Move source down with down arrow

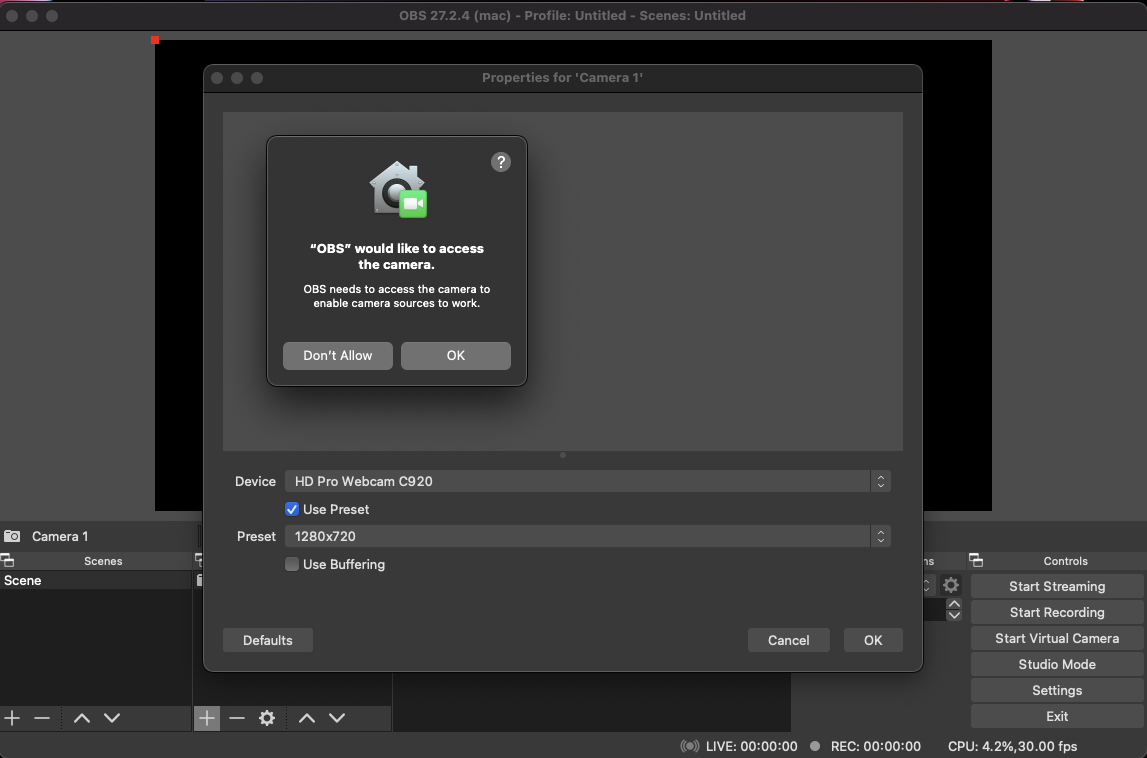coord(337,718)
